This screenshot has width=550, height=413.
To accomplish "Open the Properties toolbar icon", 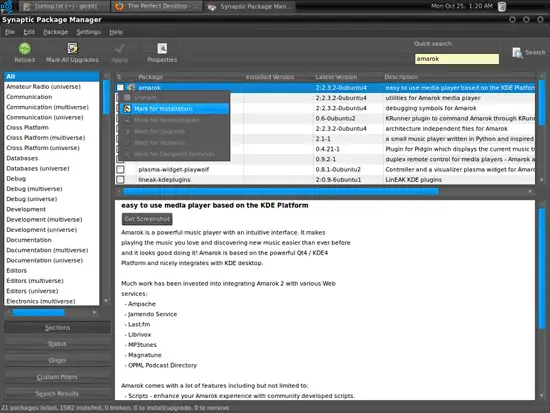I will (162, 48).
